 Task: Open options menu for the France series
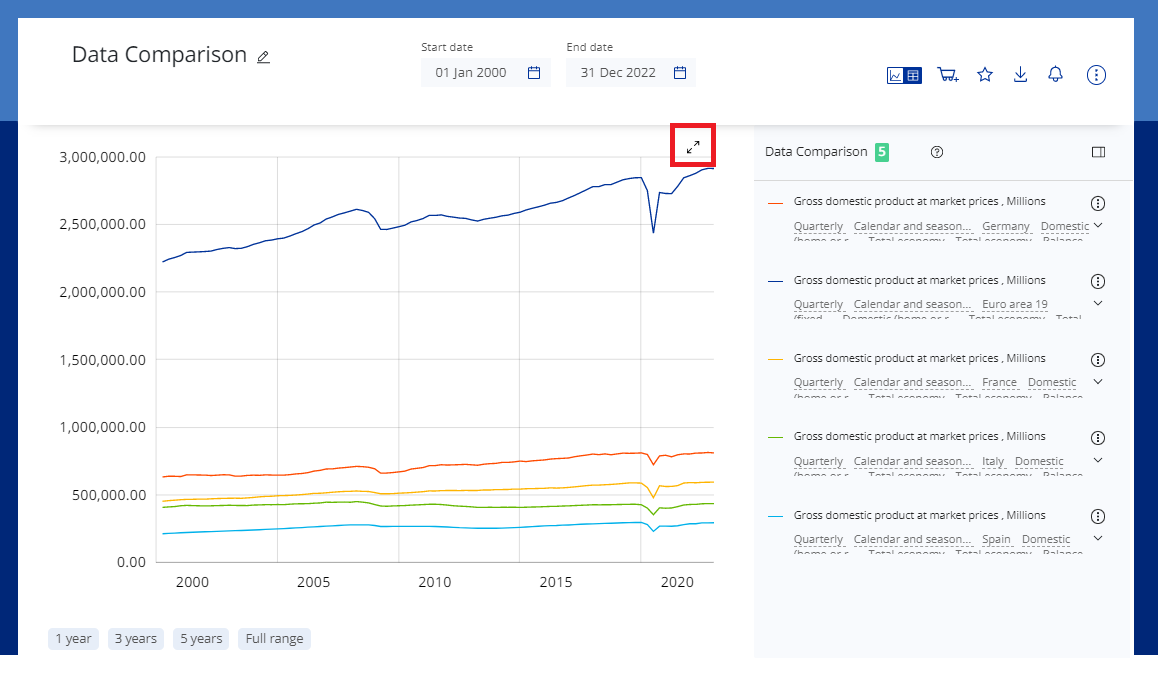tap(1097, 359)
